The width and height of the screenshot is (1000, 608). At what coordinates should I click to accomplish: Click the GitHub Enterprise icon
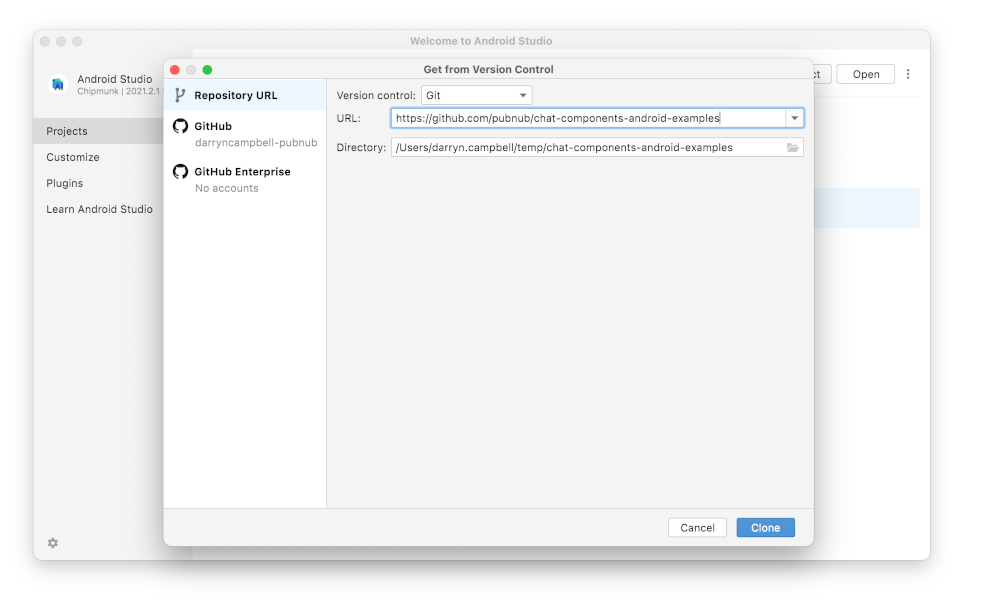[x=181, y=171]
